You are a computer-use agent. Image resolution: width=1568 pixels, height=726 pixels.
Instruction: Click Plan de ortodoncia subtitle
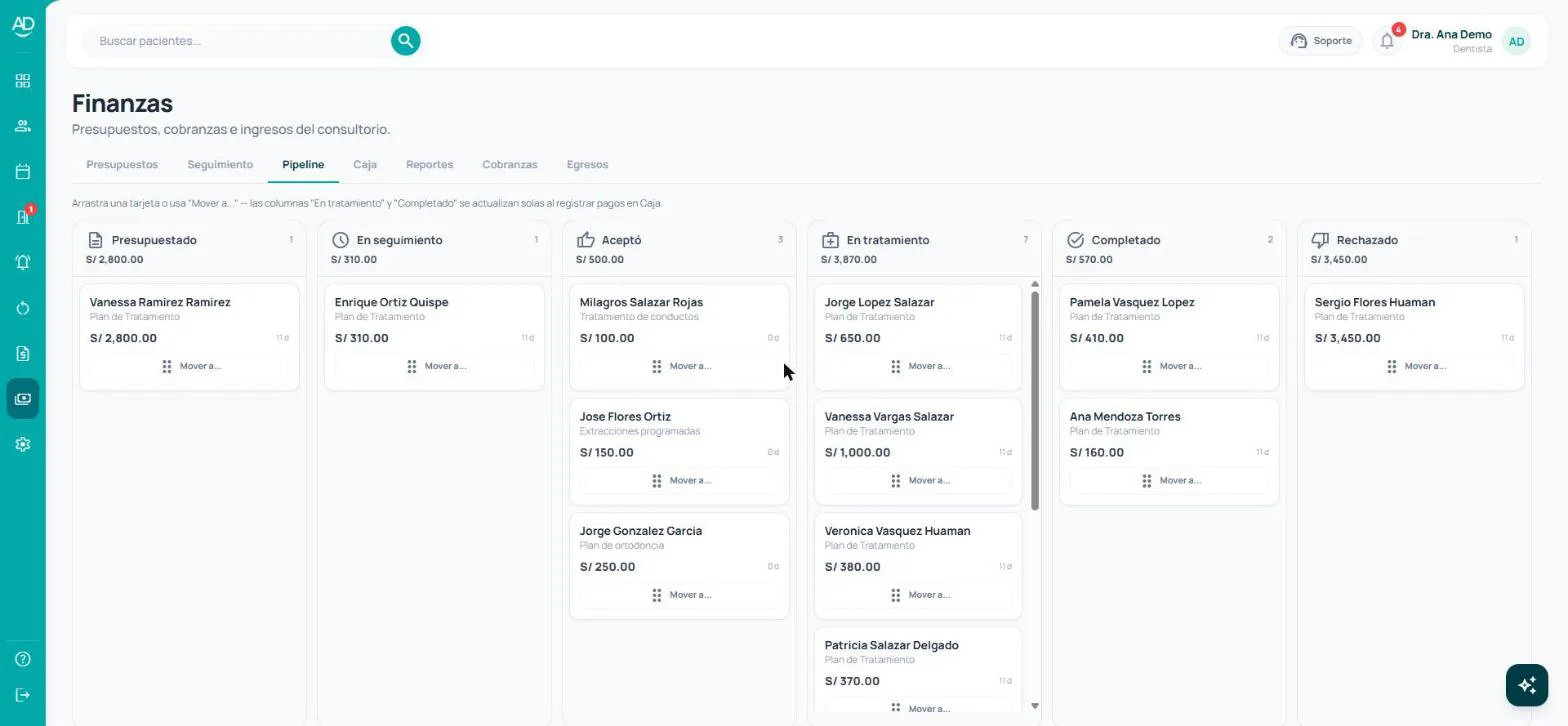[x=622, y=546]
